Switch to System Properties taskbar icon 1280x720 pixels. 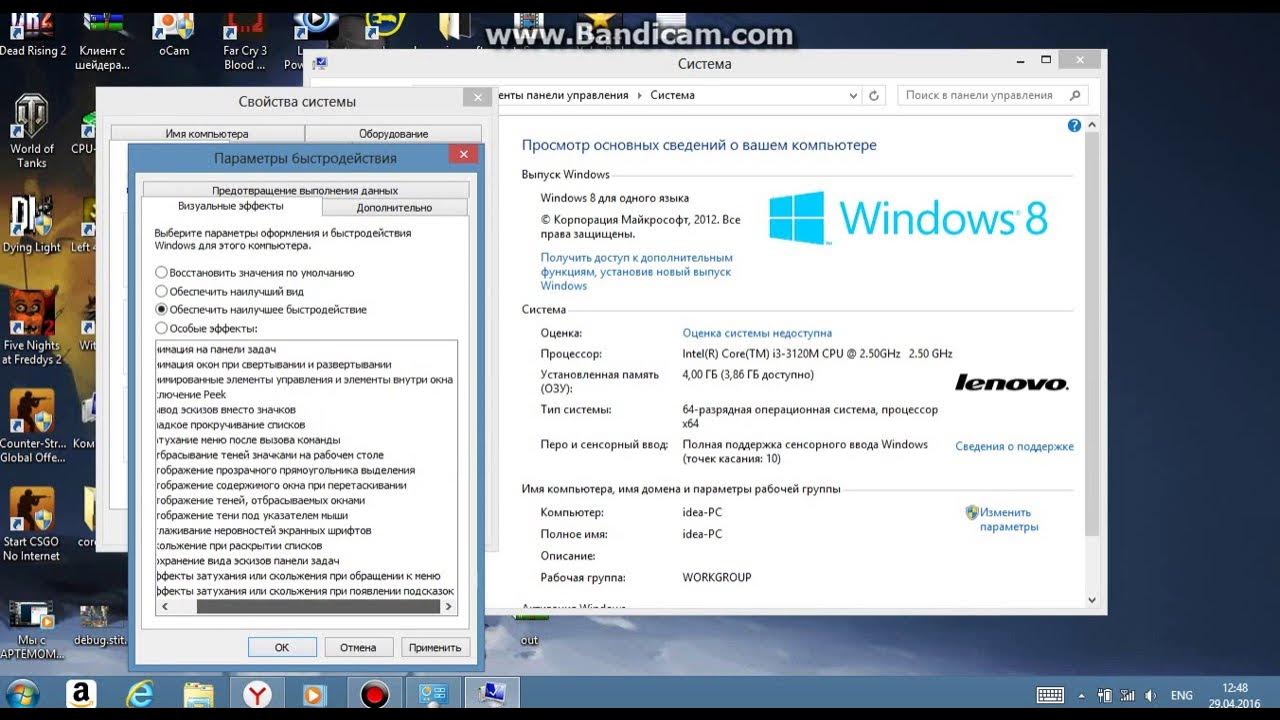coord(493,695)
